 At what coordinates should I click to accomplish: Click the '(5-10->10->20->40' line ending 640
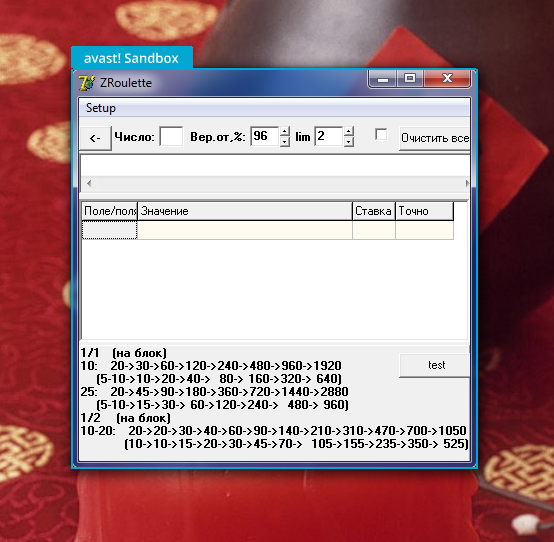point(219,379)
